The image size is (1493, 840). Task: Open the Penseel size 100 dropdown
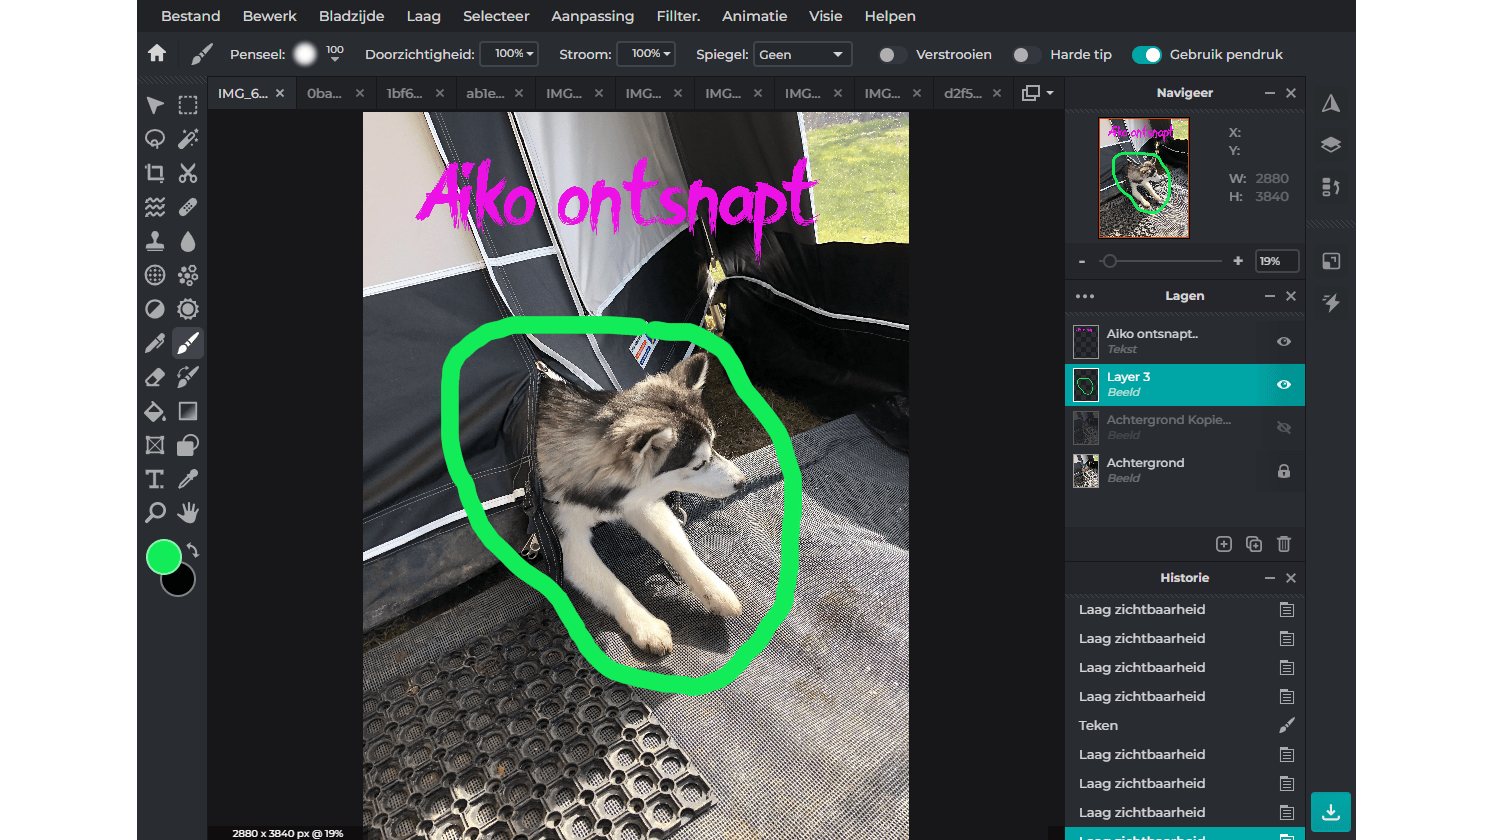point(335,54)
